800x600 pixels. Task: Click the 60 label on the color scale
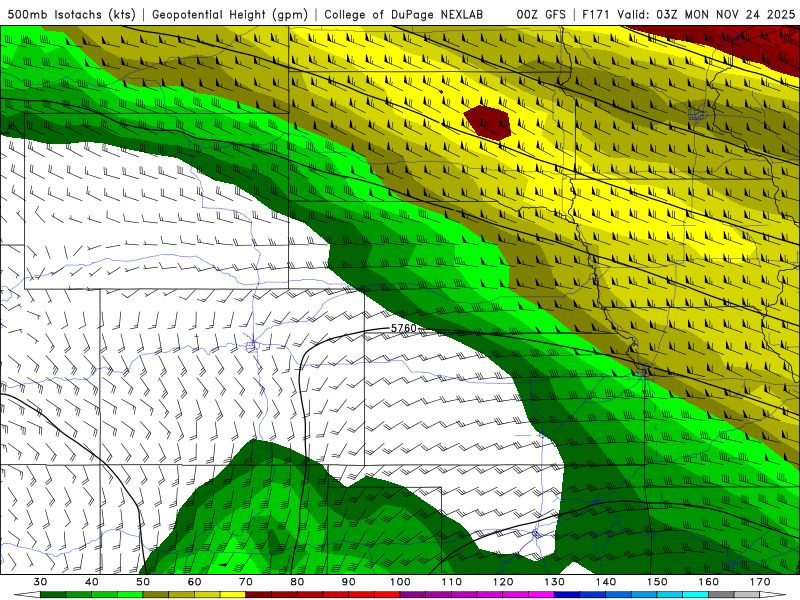194,582
